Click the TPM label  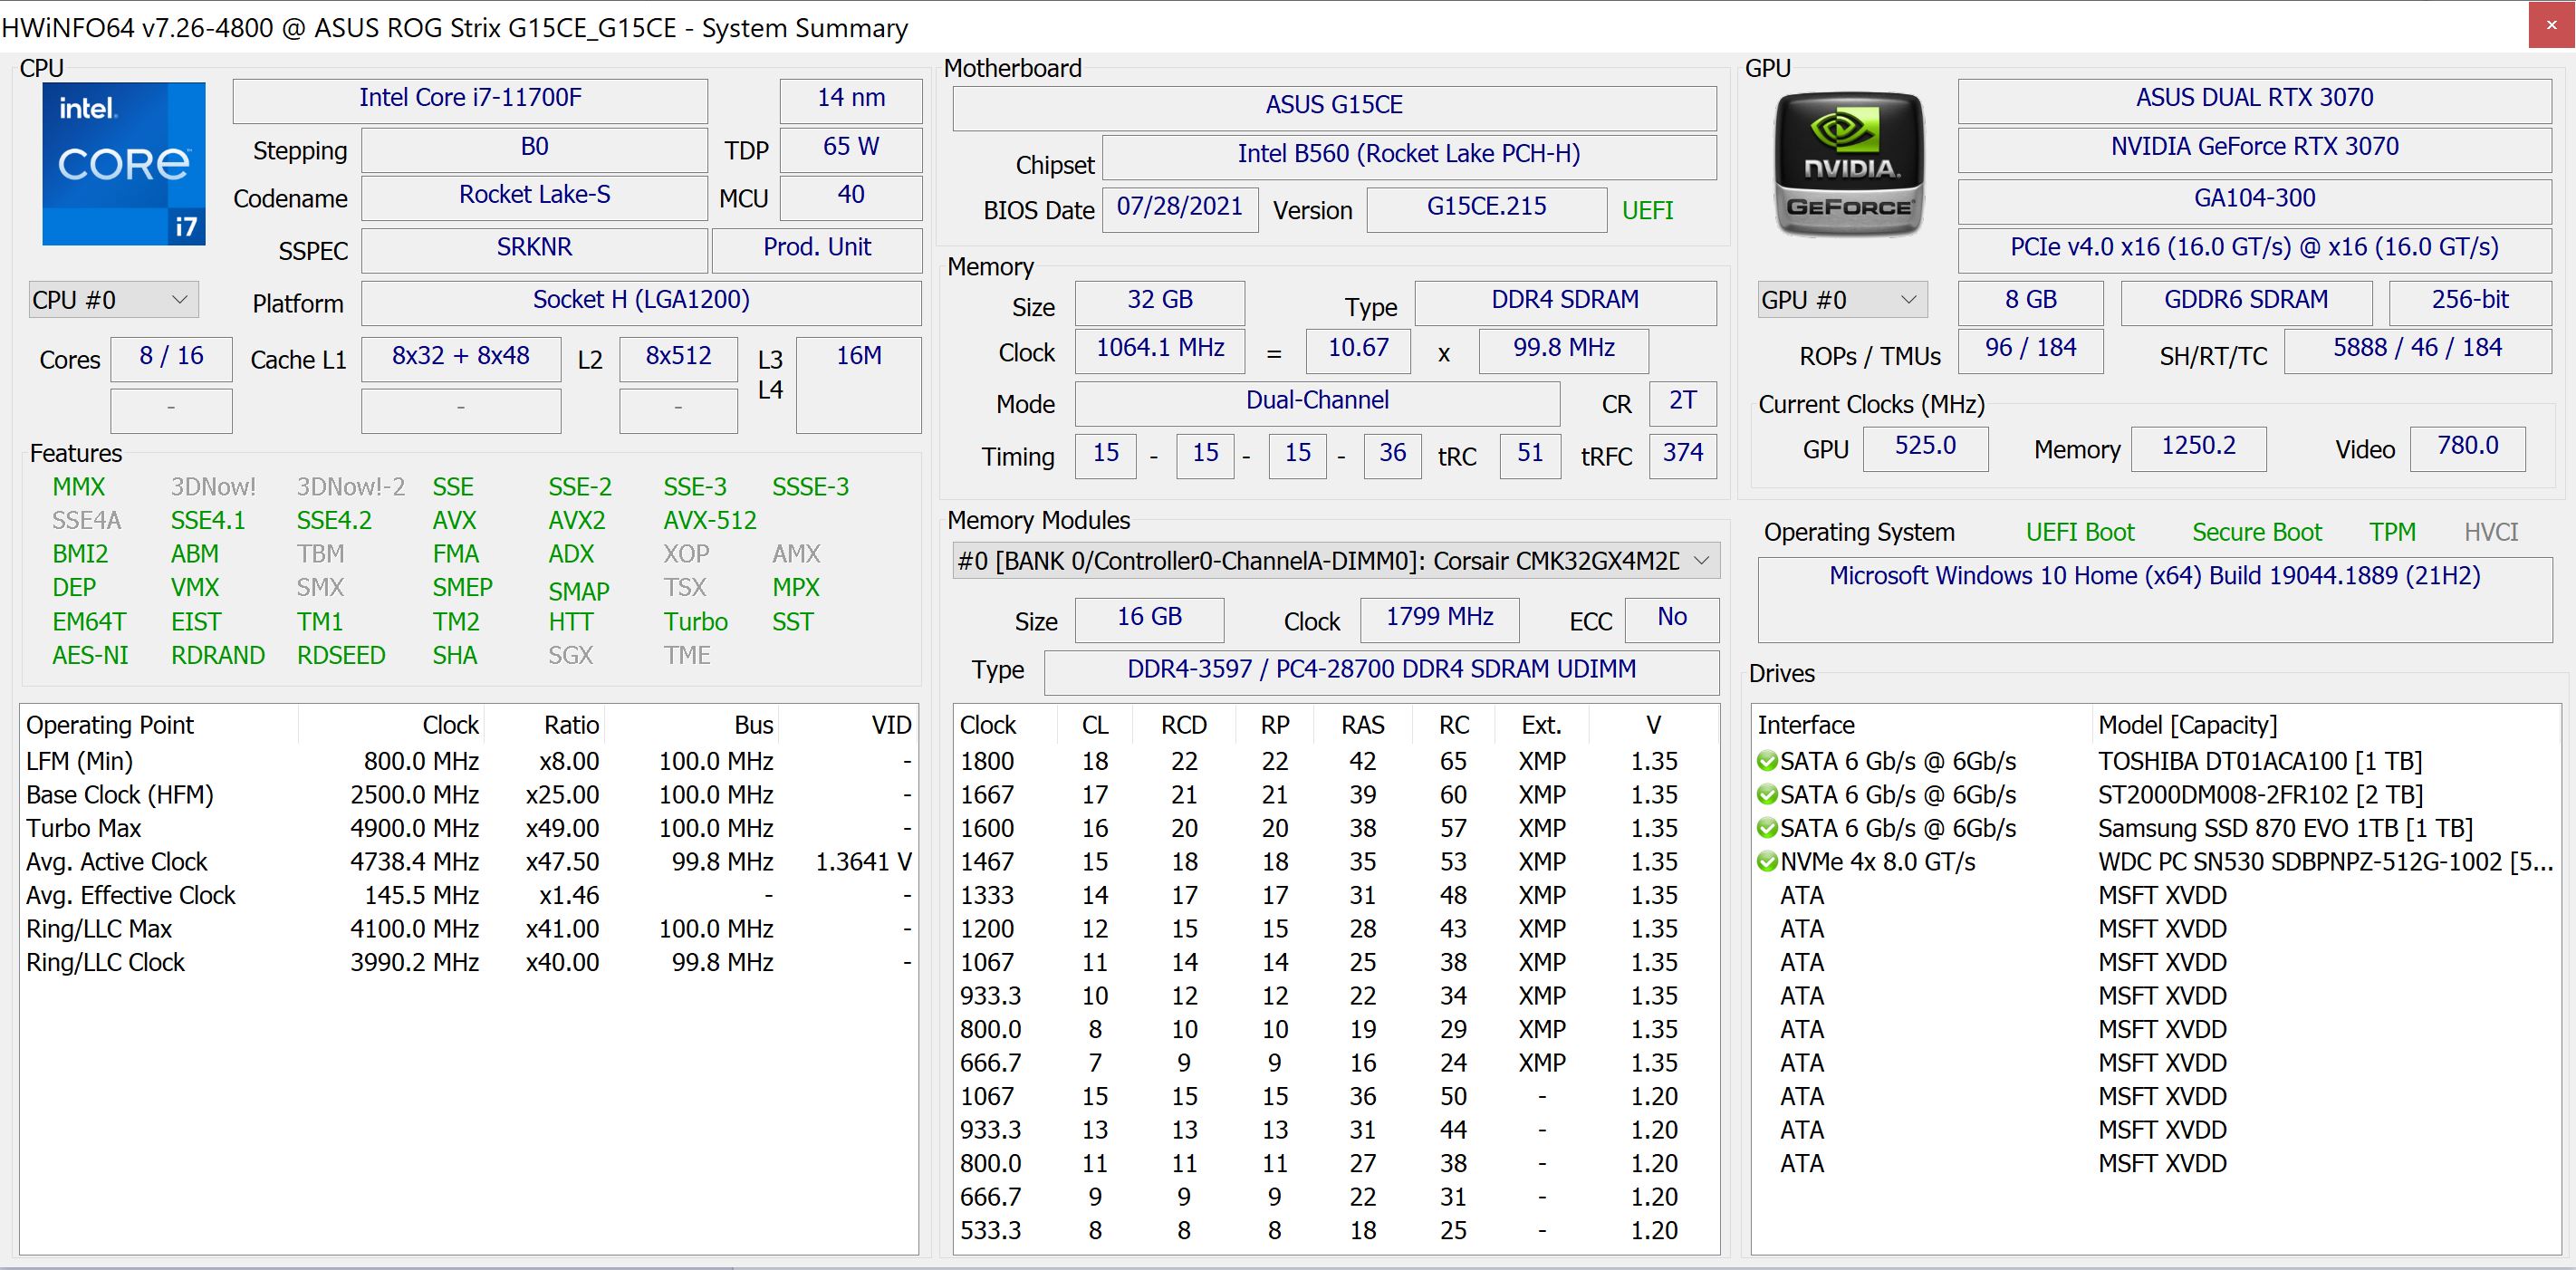point(2392,533)
